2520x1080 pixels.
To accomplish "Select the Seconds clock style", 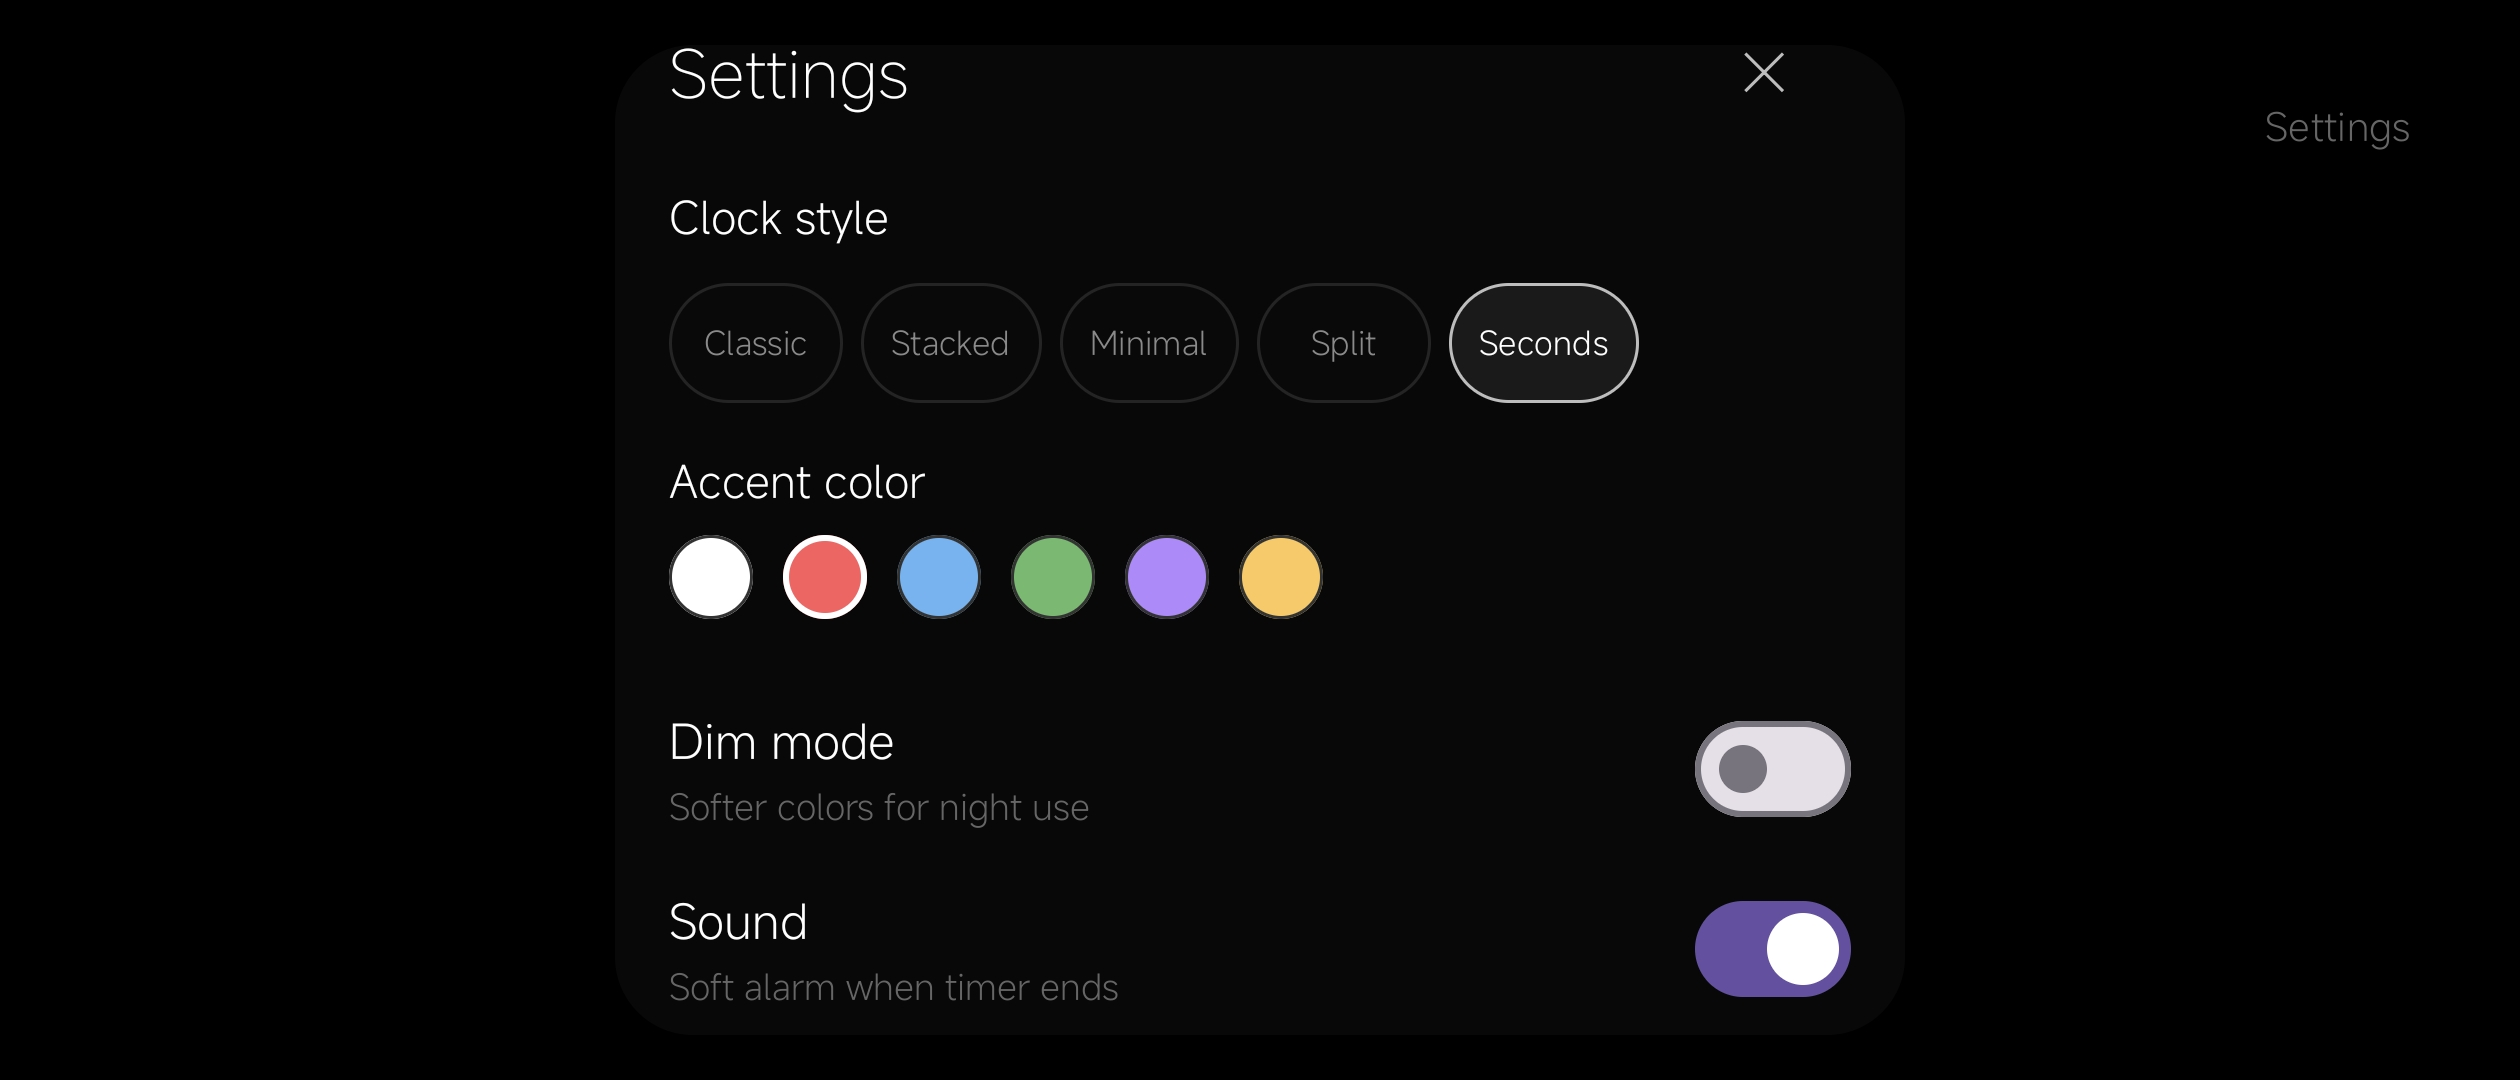I will coord(1543,343).
